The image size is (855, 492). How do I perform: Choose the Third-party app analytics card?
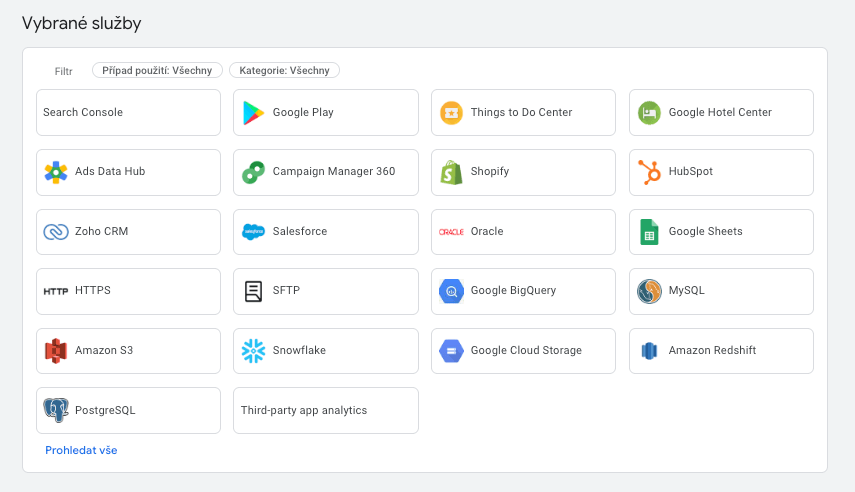[325, 410]
